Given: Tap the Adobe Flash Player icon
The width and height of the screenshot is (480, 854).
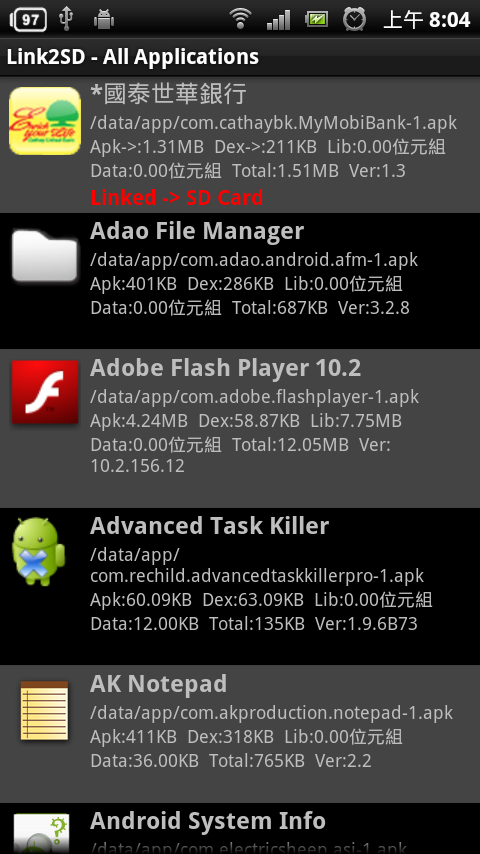Looking at the screenshot, I should tap(45, 392).
